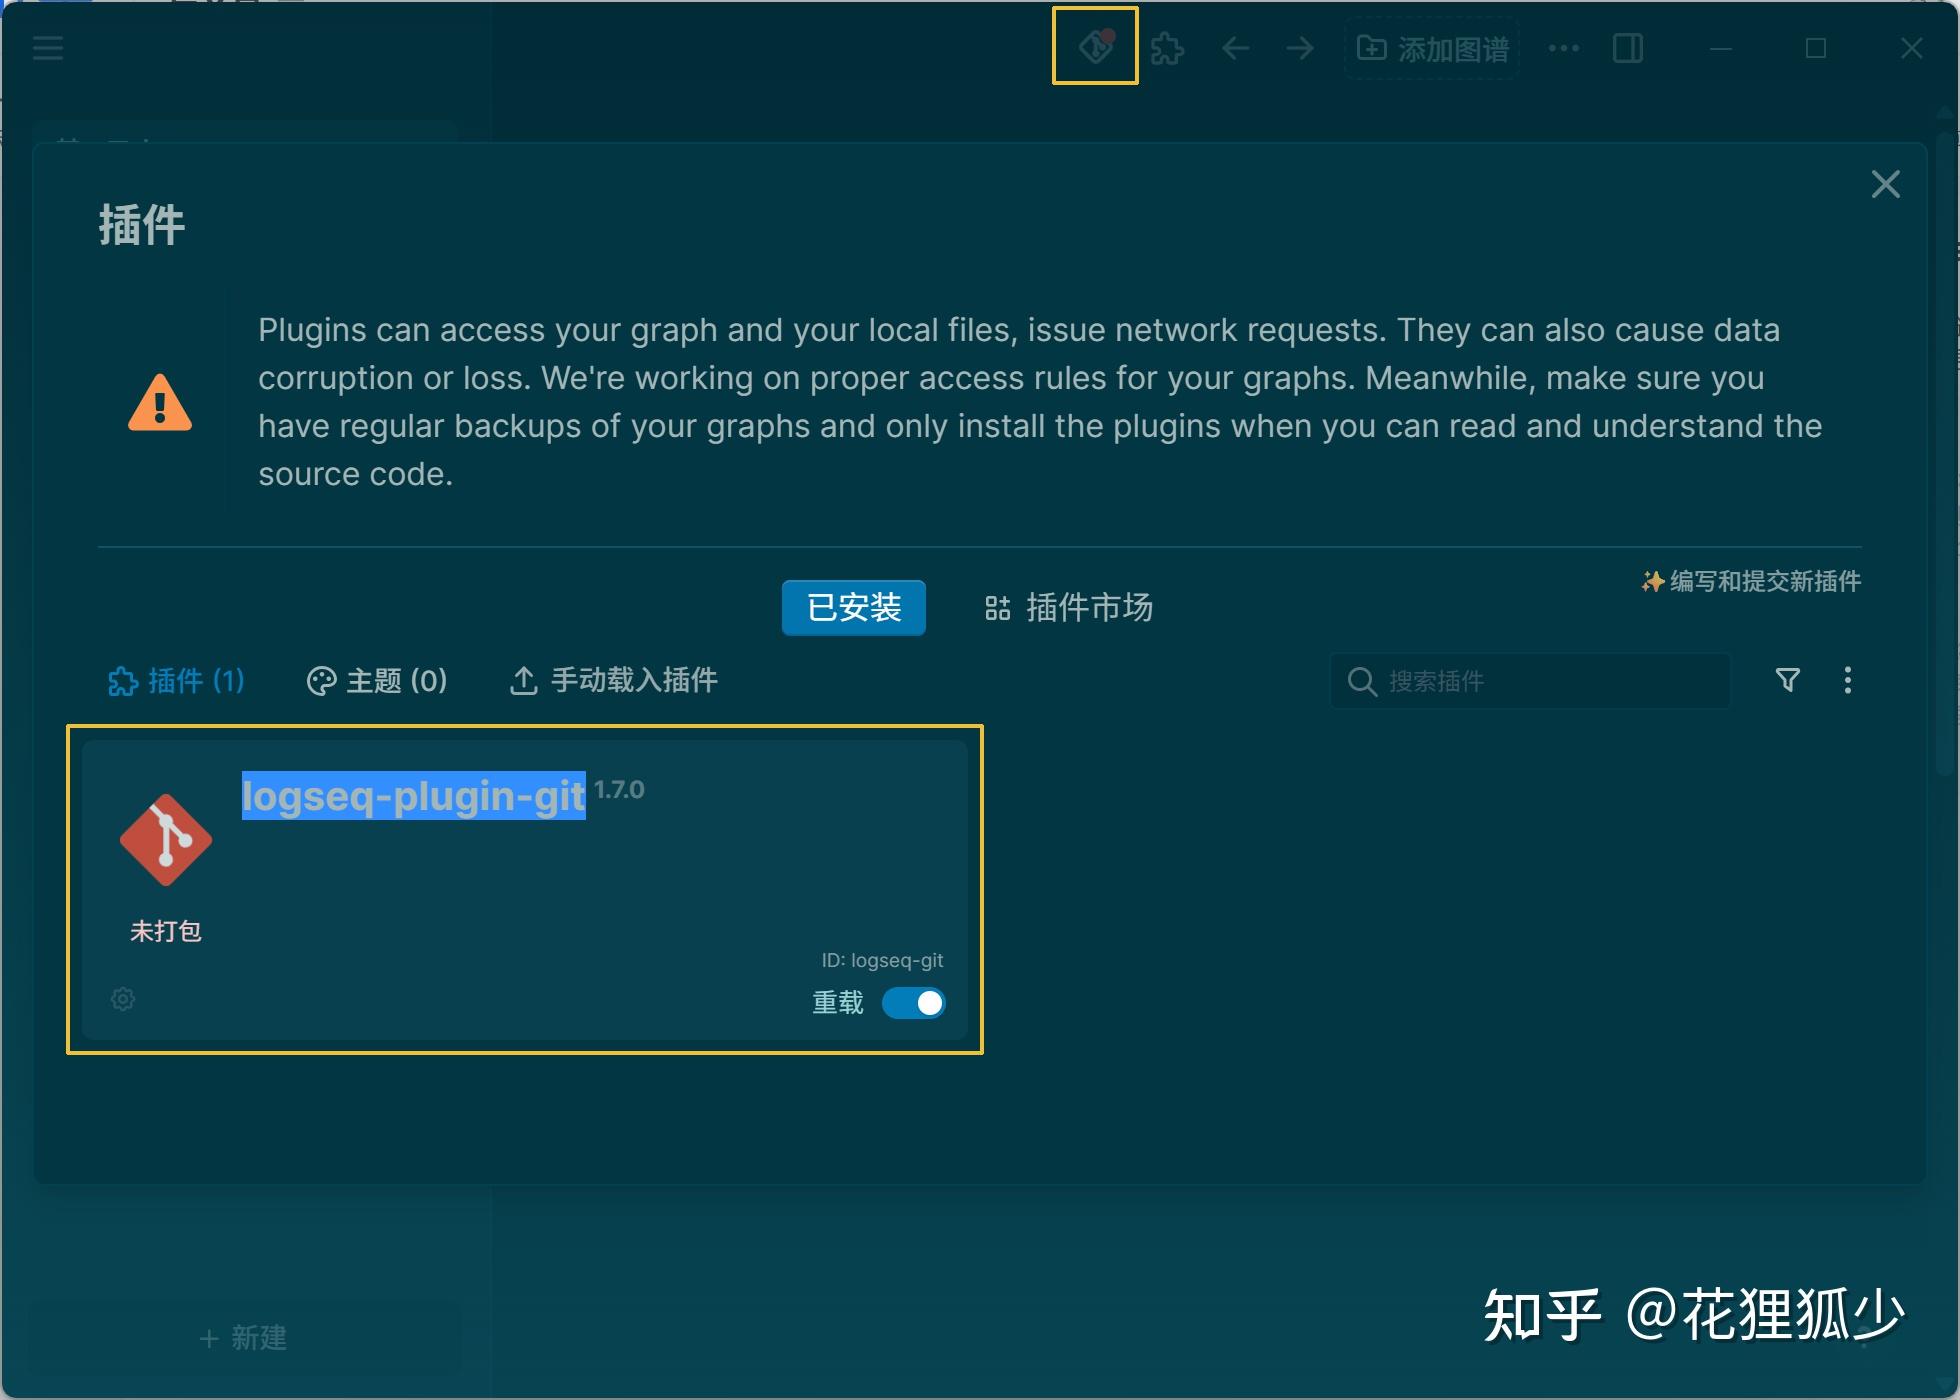Toggle the 重载 switch for logseq-plugin-git
1960x1400 pixels.
pos(913,1003)
